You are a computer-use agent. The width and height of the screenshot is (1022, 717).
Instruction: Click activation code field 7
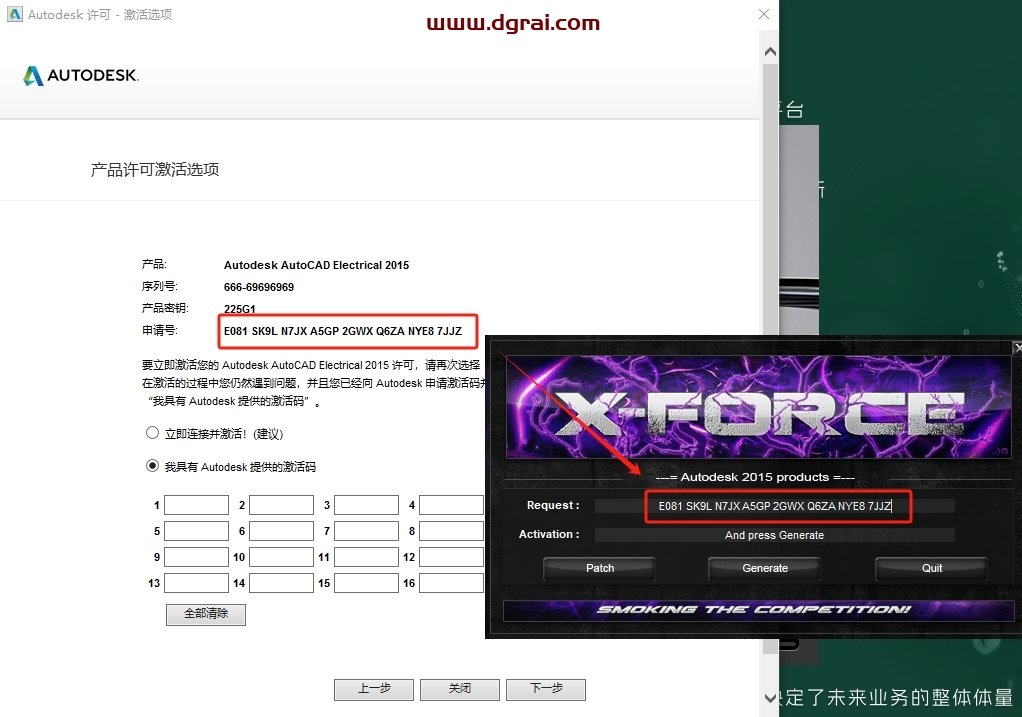366,531
